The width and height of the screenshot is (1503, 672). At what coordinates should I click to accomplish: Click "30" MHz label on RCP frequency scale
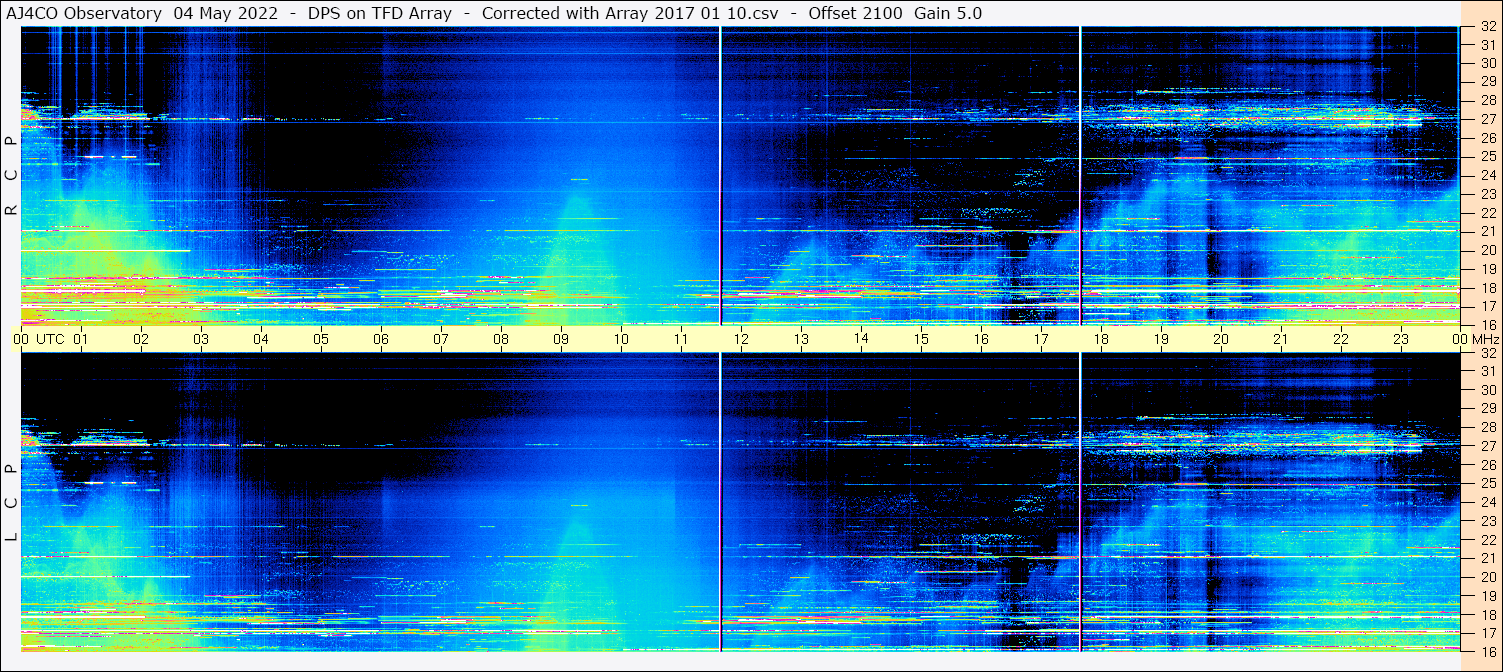(x=1487, y=63)
